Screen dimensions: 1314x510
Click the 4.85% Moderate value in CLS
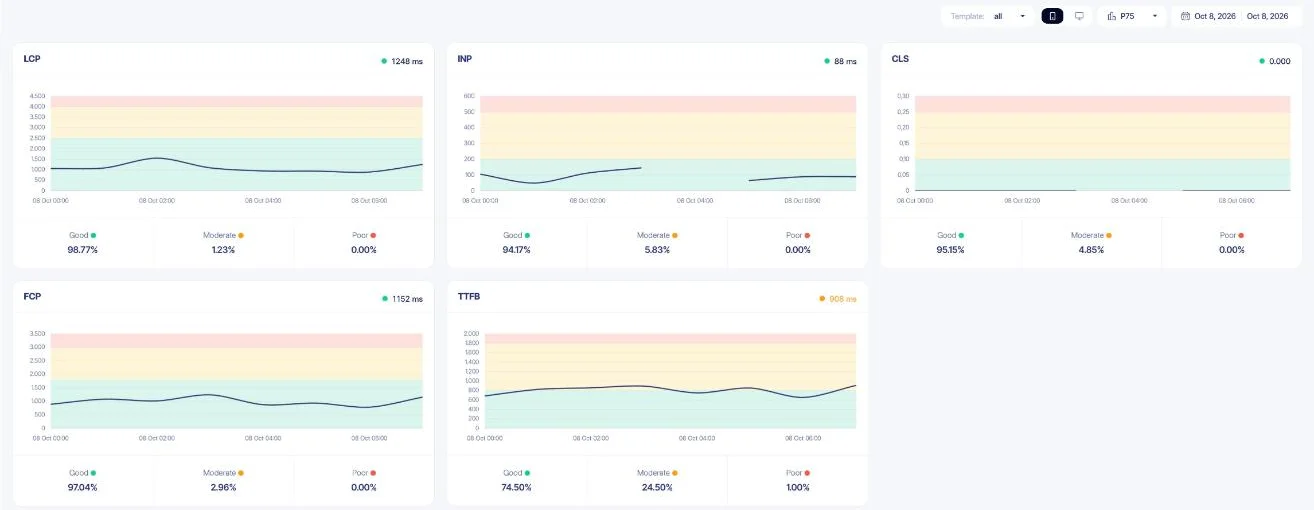(1091, 250)
